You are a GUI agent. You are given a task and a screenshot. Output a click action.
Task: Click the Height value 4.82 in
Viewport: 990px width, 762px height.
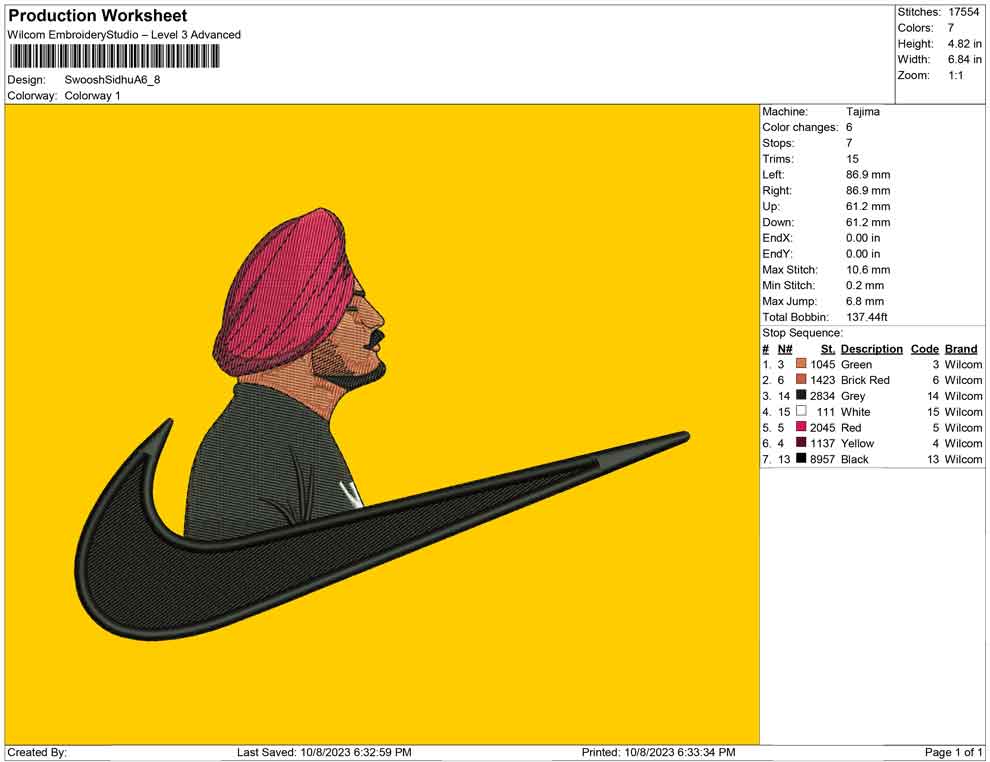964,44
